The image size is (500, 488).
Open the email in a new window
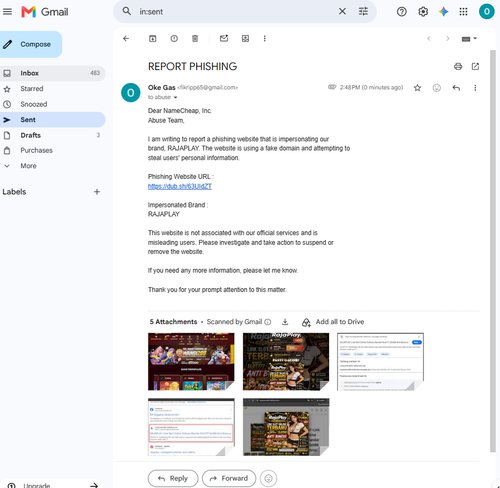tap(475, 66)
